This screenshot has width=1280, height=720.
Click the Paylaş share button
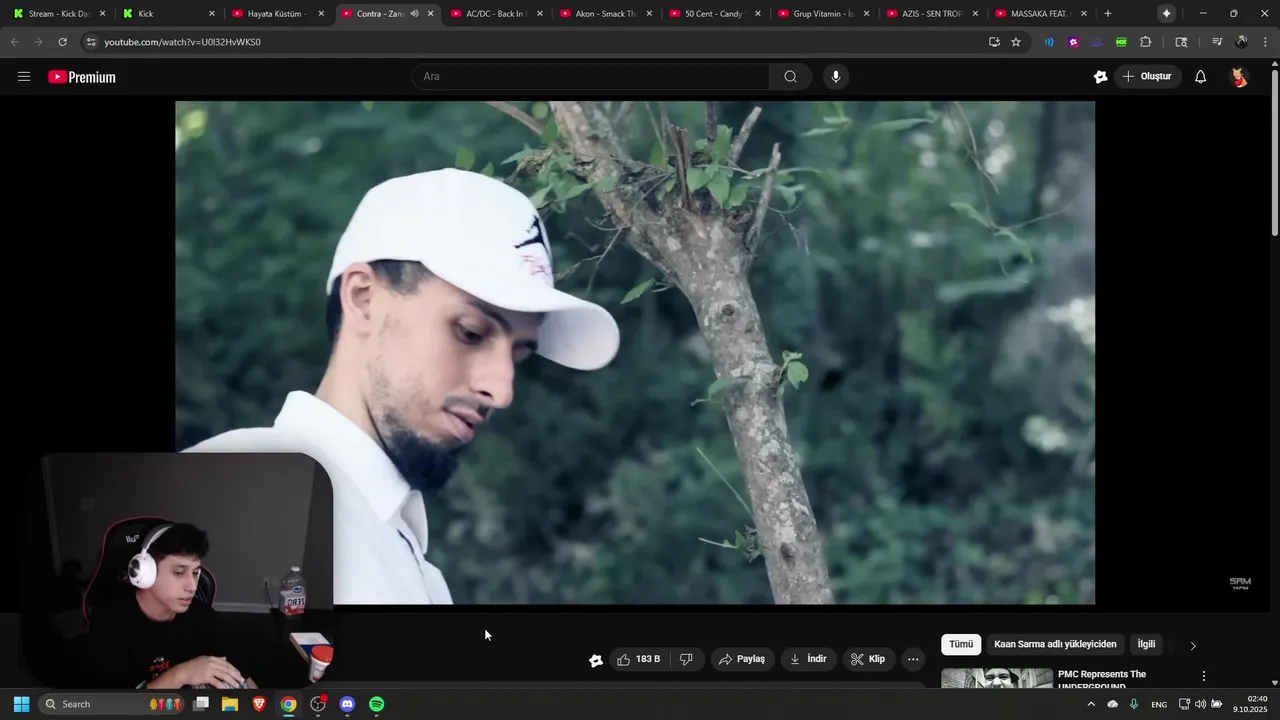tap(742, 659)
